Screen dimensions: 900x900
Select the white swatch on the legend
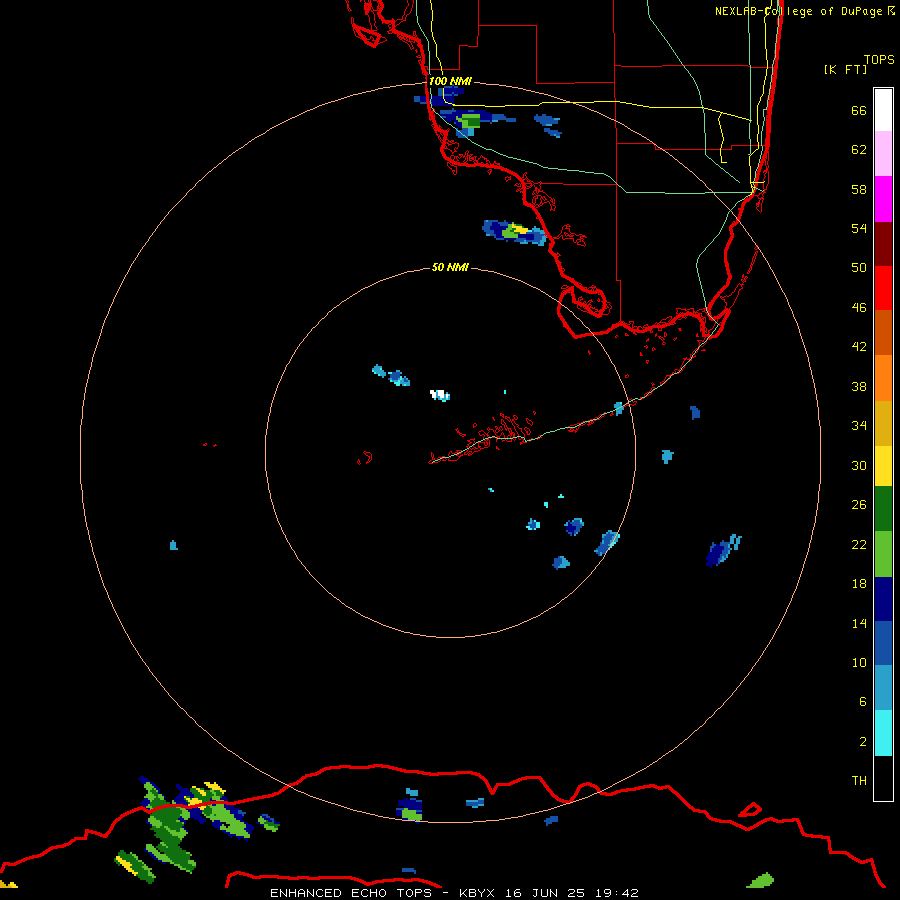coord(883,110)
